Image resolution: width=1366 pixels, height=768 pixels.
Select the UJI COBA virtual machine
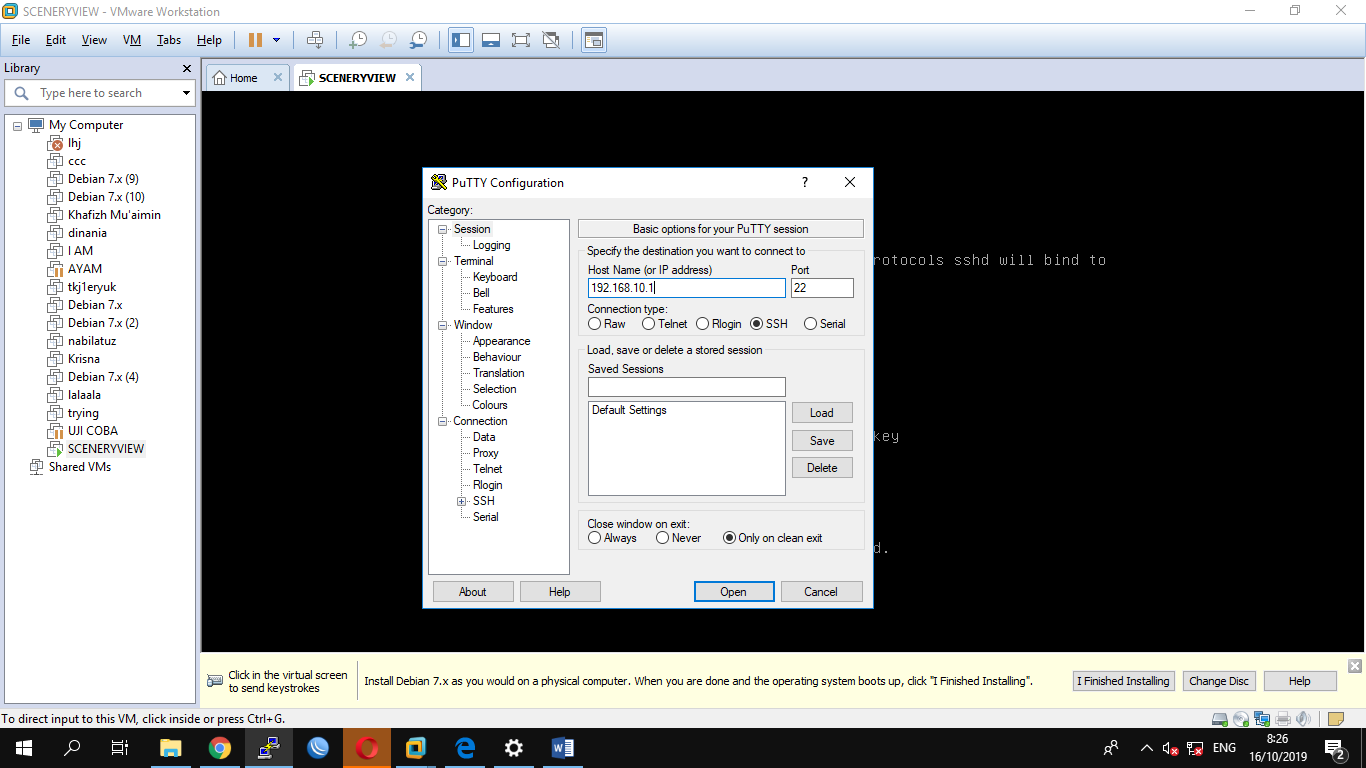(92, 431)
